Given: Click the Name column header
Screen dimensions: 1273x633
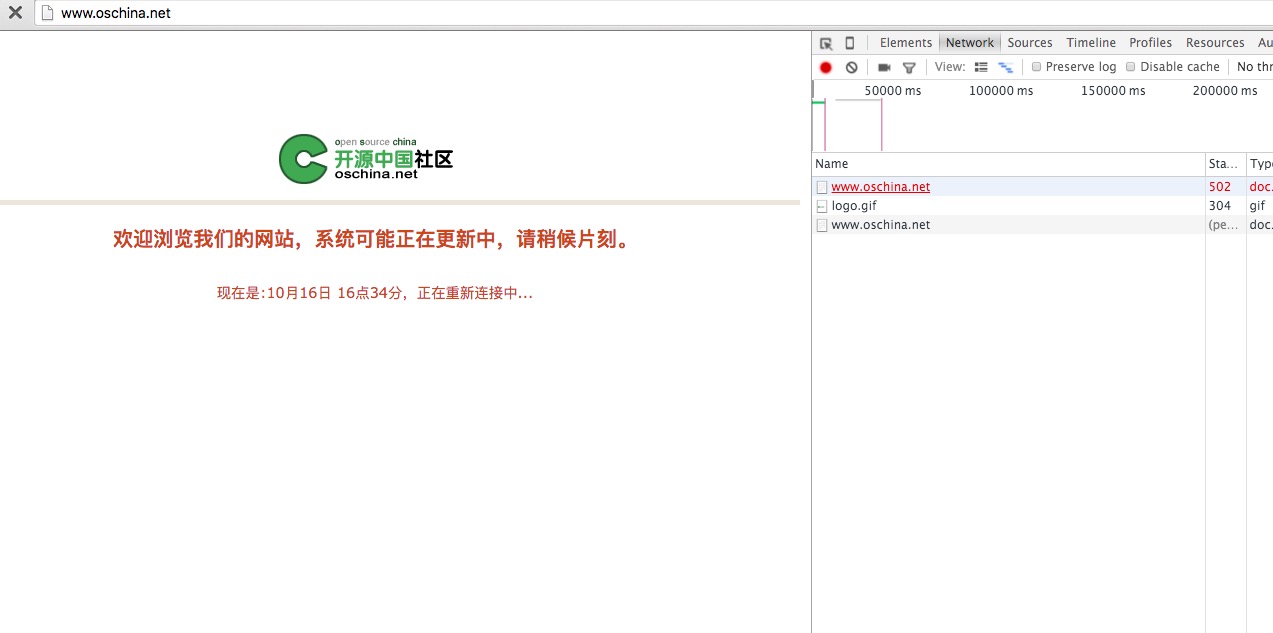Looking at the screenshot, I should 1009,164.
